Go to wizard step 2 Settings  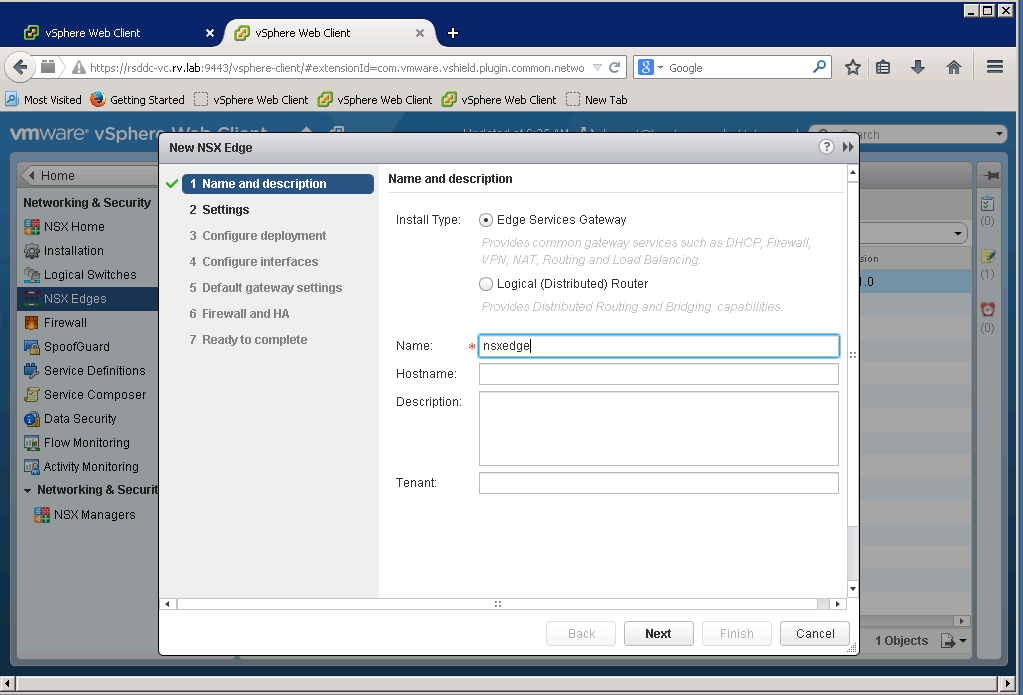click(x=225, y=210)
